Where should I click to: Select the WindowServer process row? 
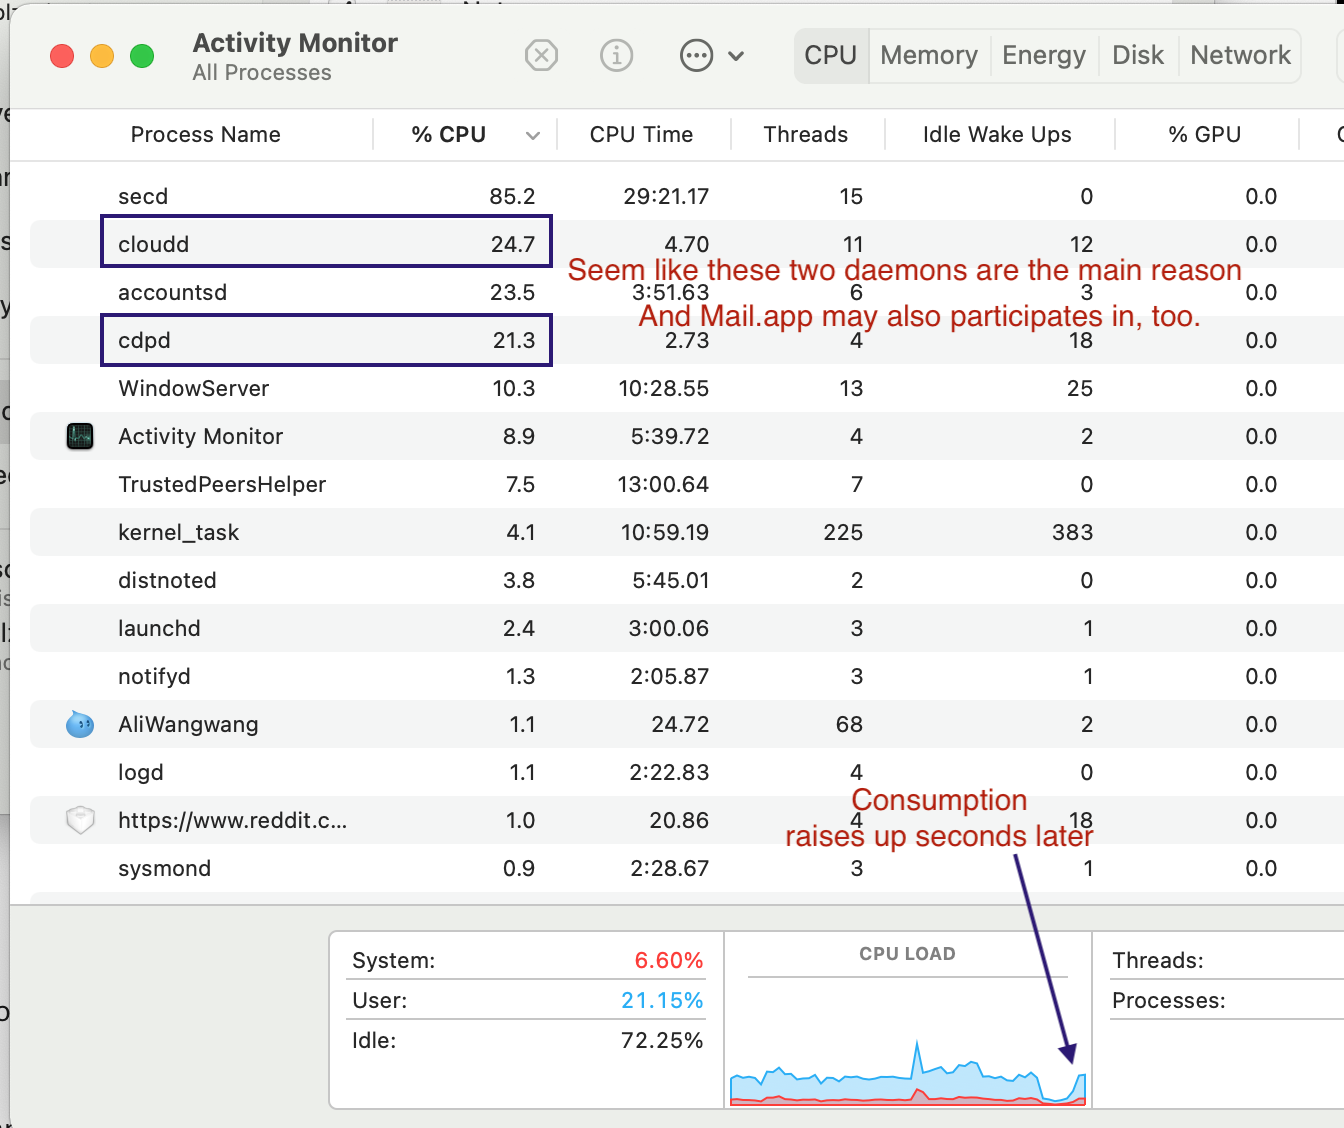(x=687, y=388)
